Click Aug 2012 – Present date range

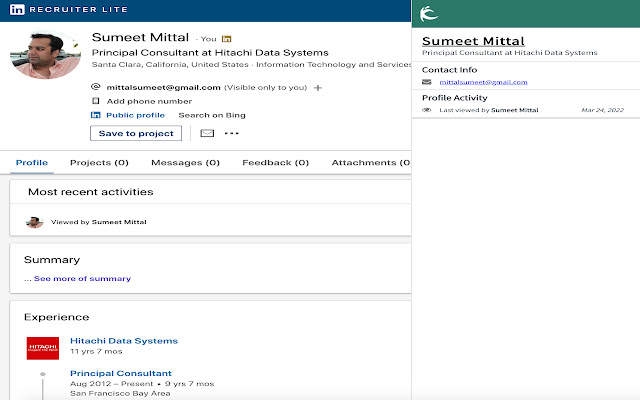(111, 384)
